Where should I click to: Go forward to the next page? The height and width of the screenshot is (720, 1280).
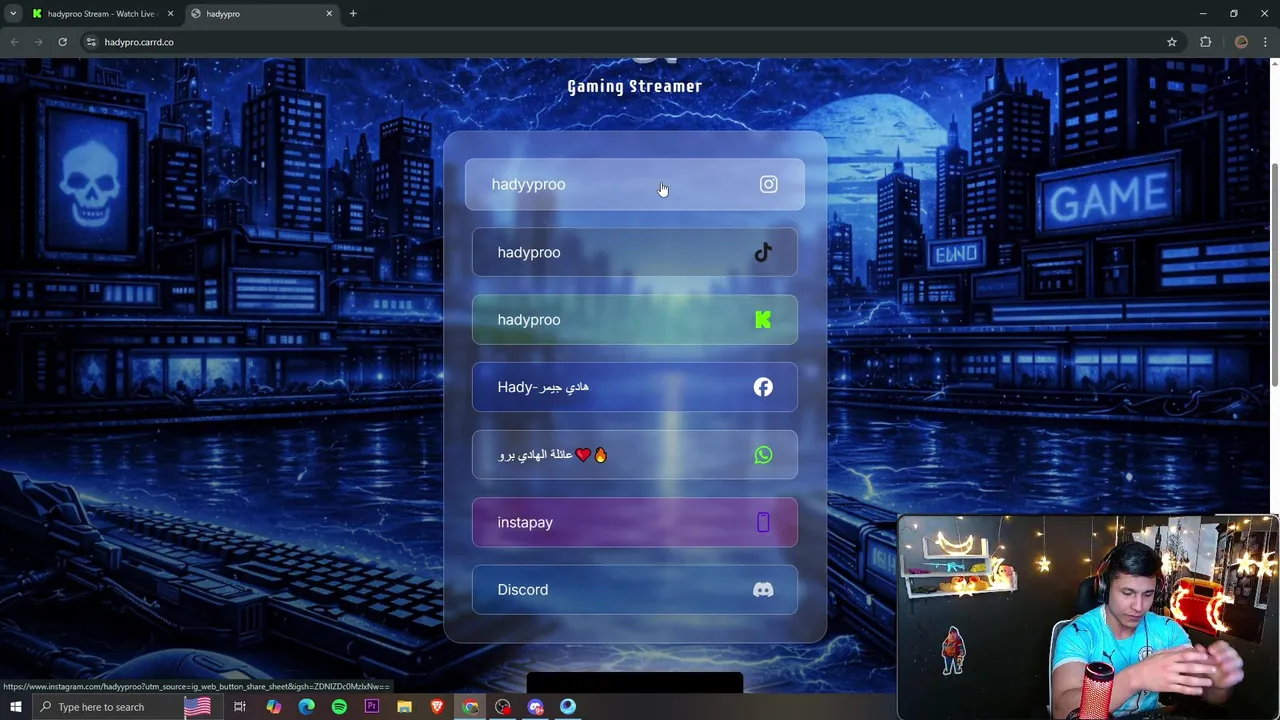pos(38,42)
